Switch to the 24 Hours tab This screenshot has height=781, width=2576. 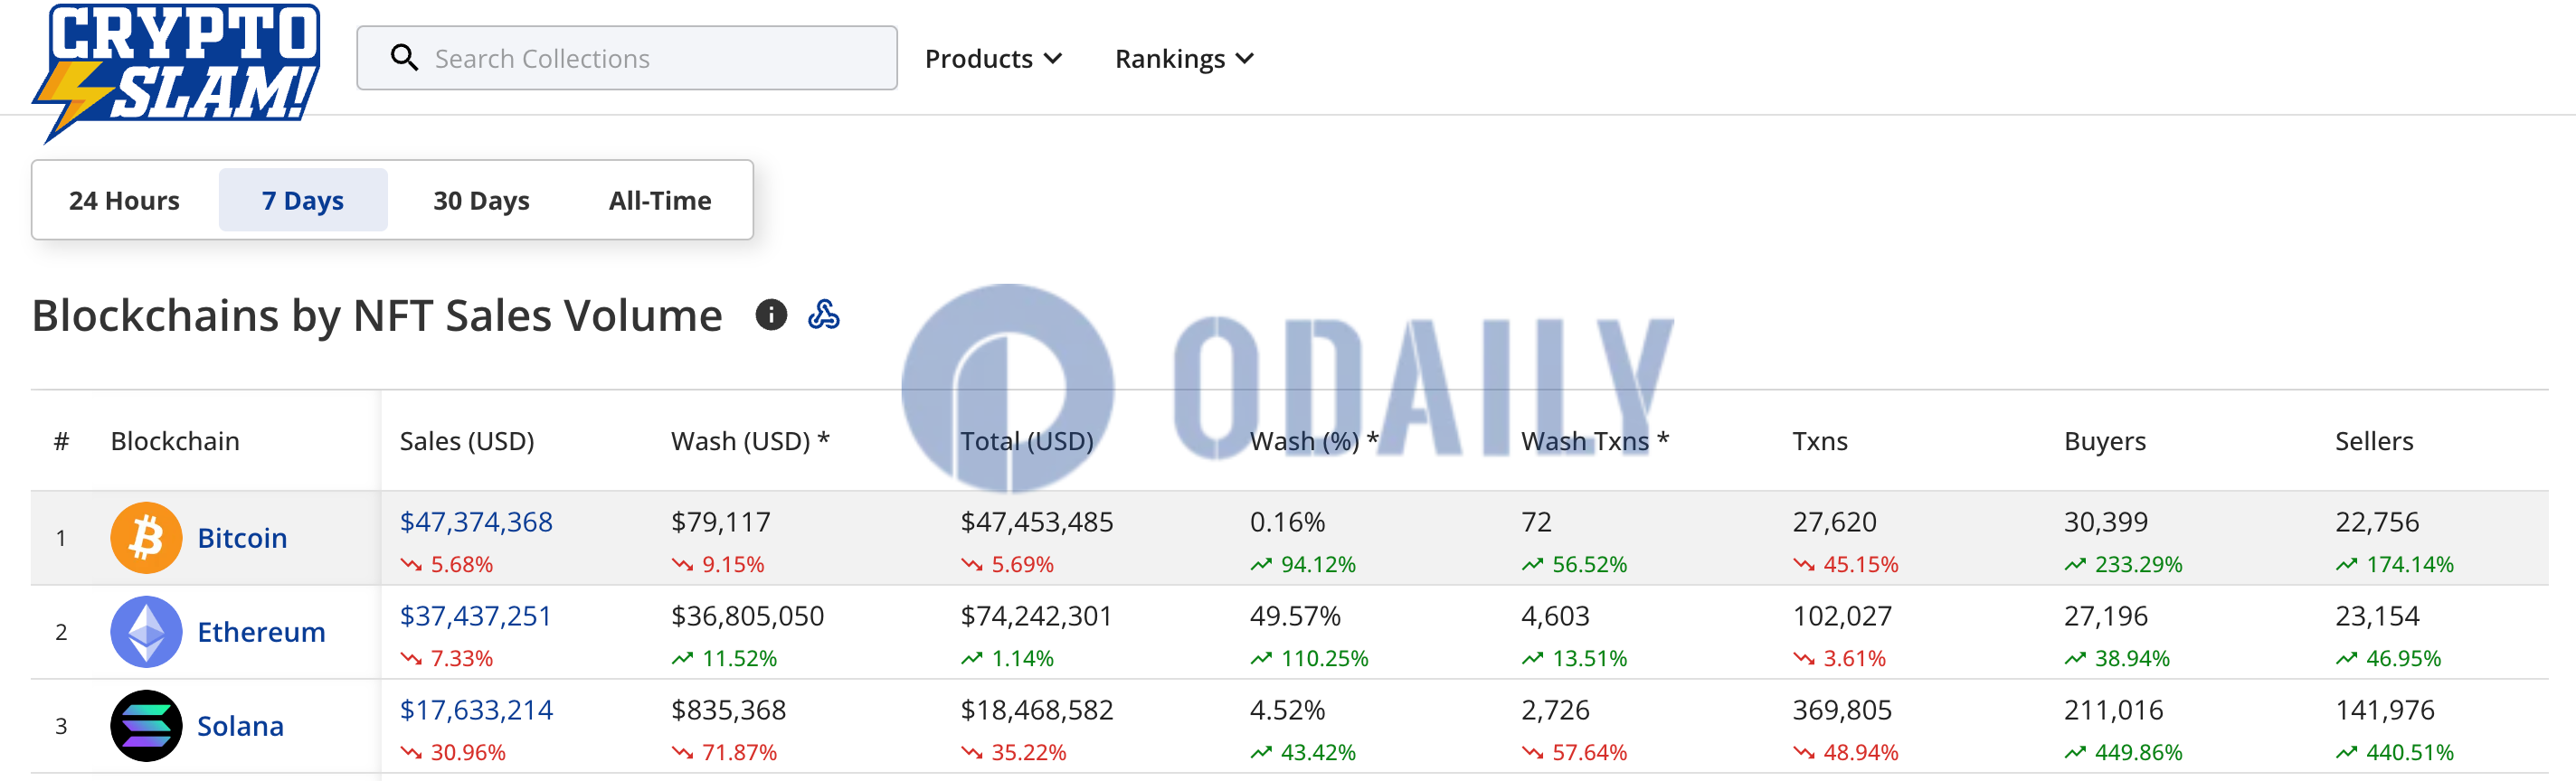click(124, 200)
